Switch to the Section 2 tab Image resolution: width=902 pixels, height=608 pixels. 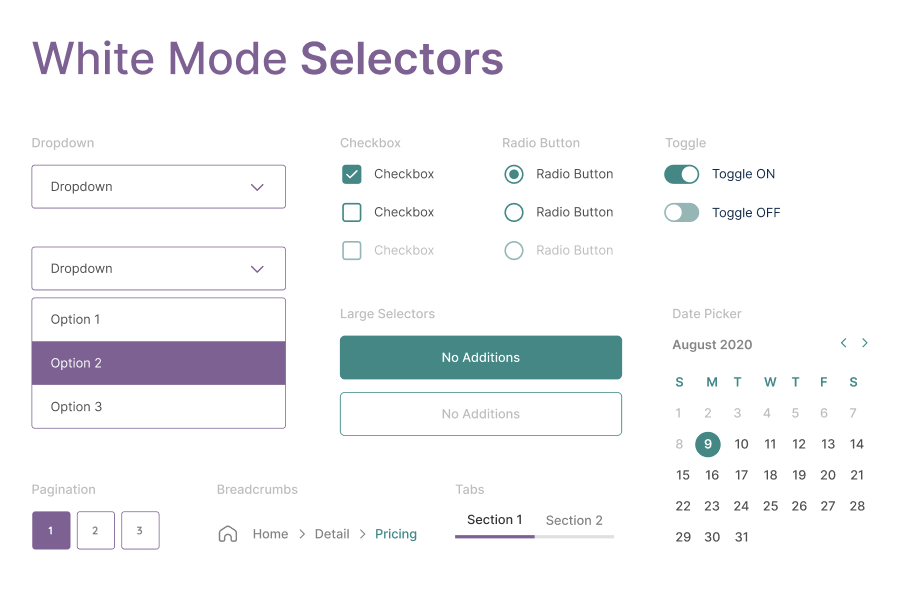574,521
